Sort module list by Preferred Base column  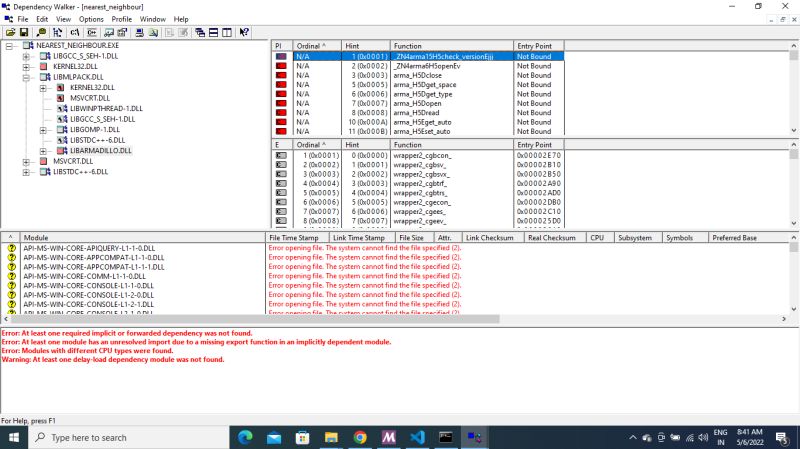(747, 238)
